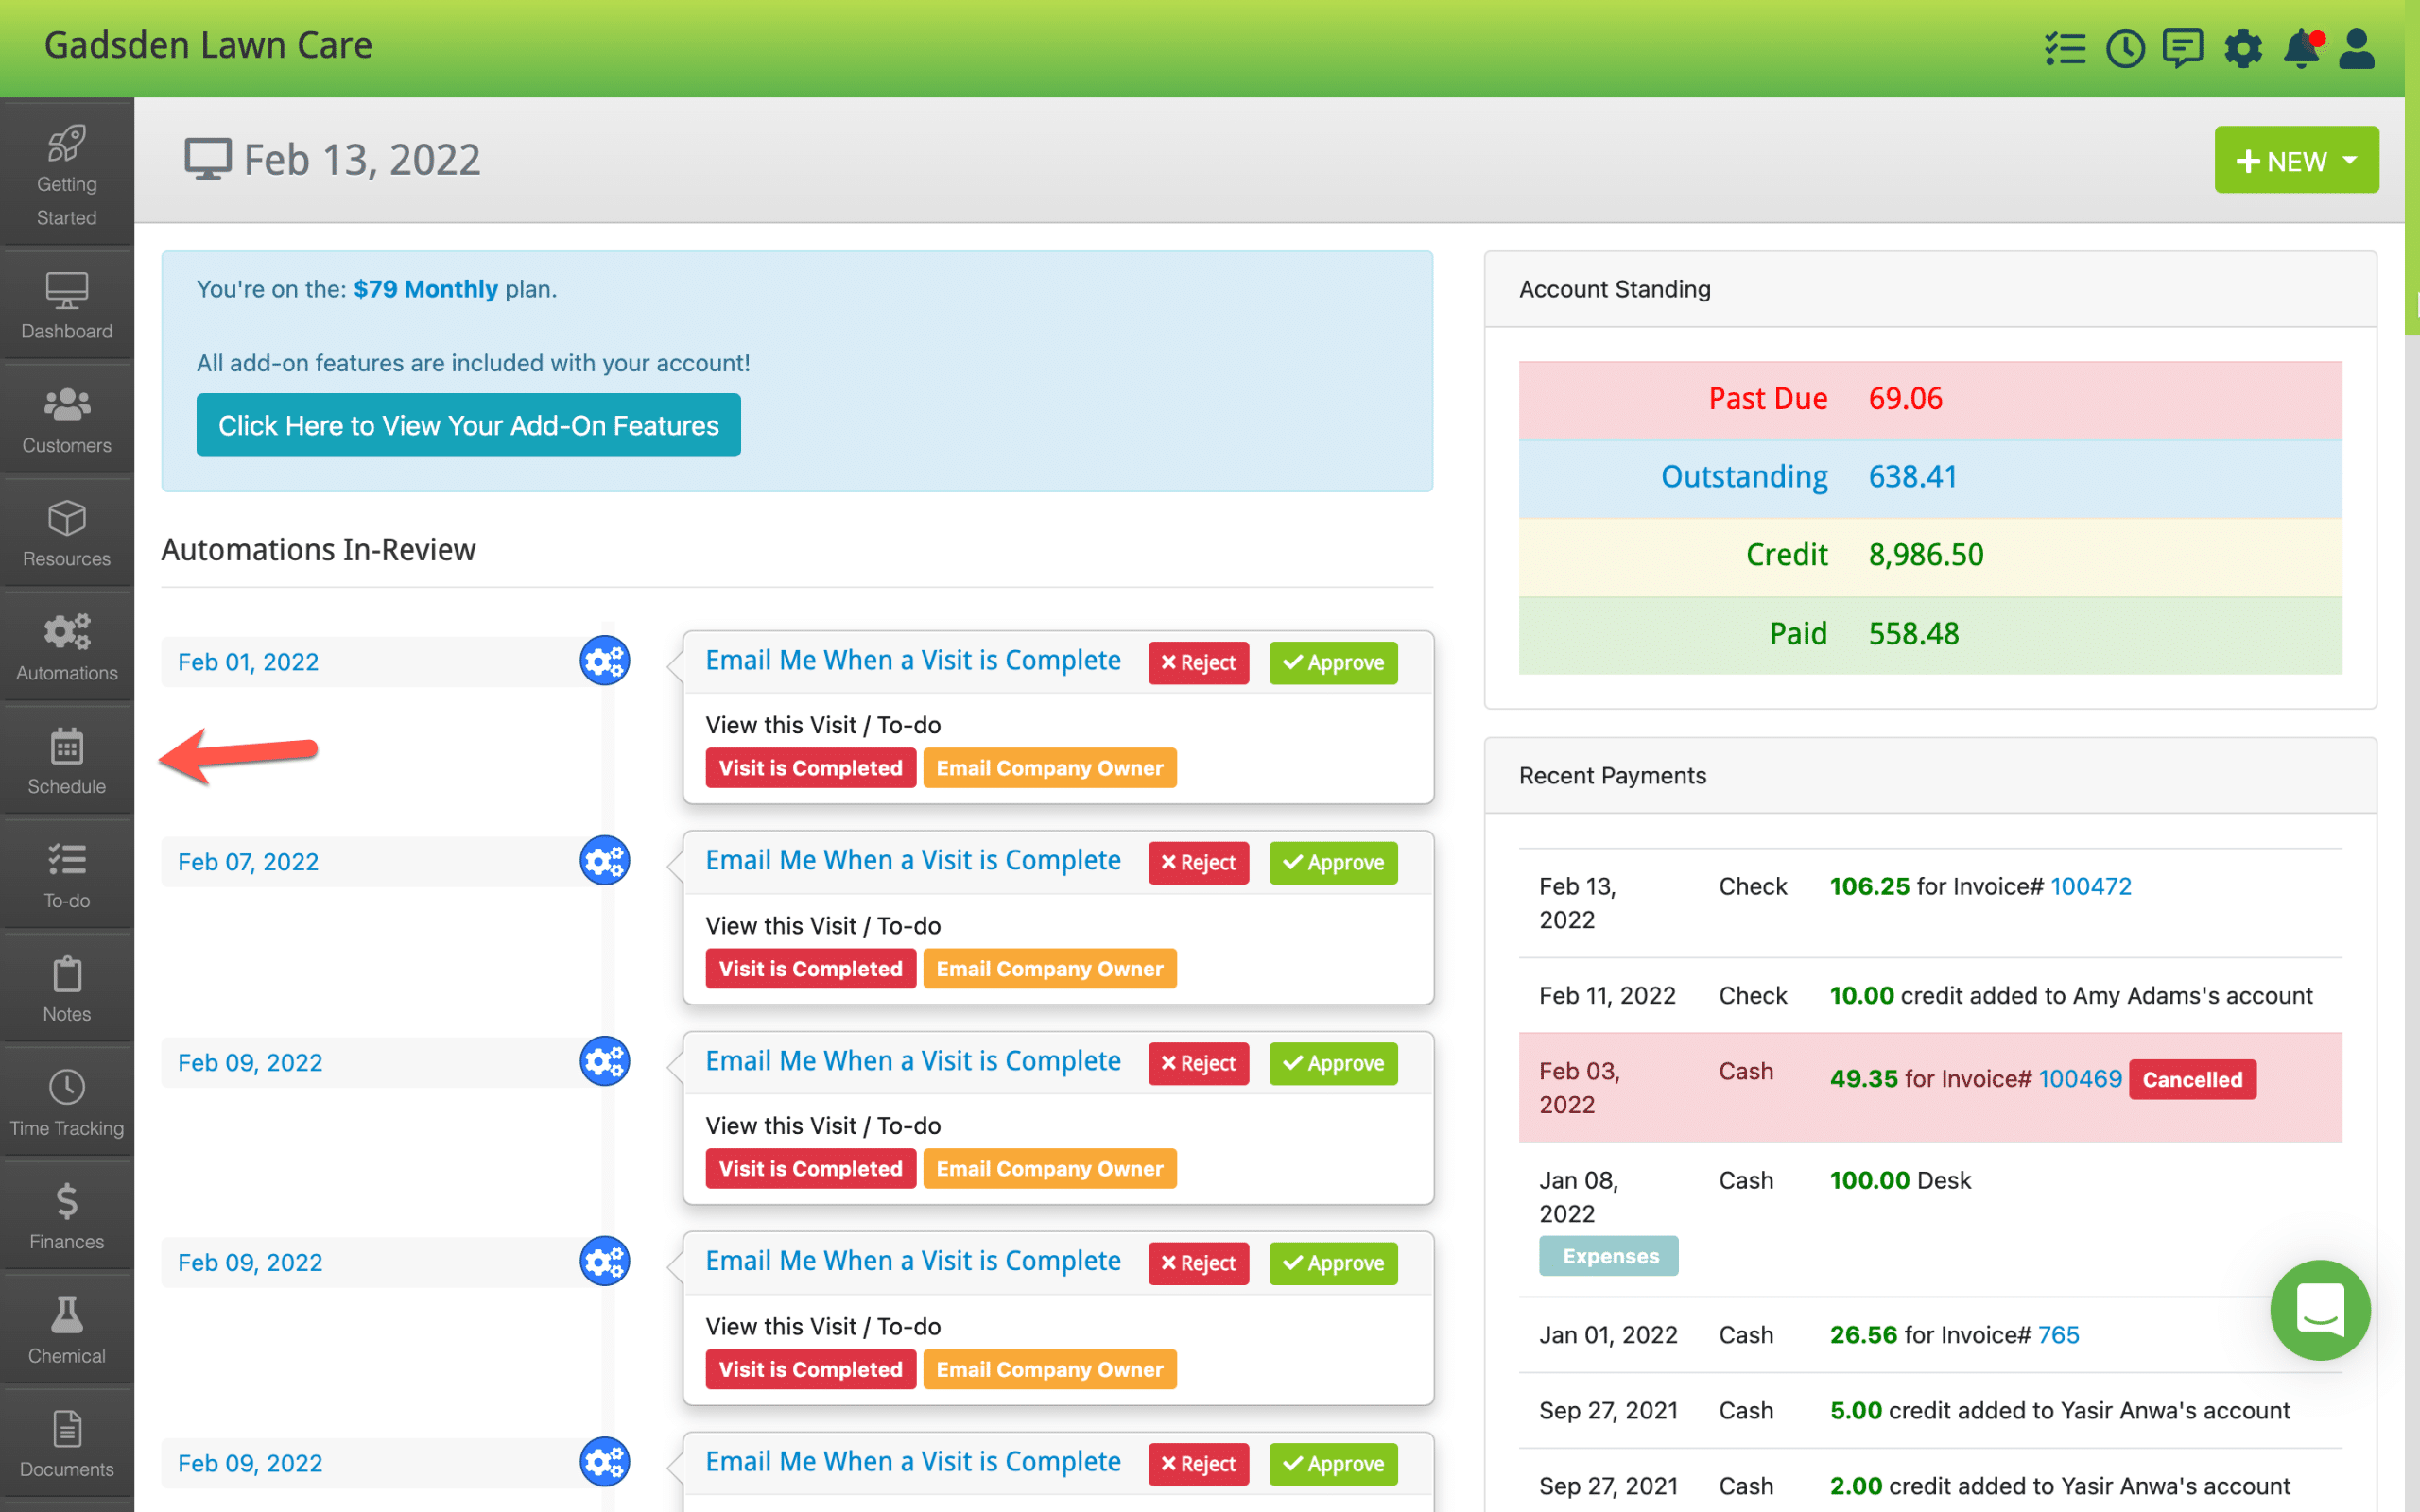Open the Feb 01, 2022 date link
This screenshot has height=1512, width=2420.
248,662
